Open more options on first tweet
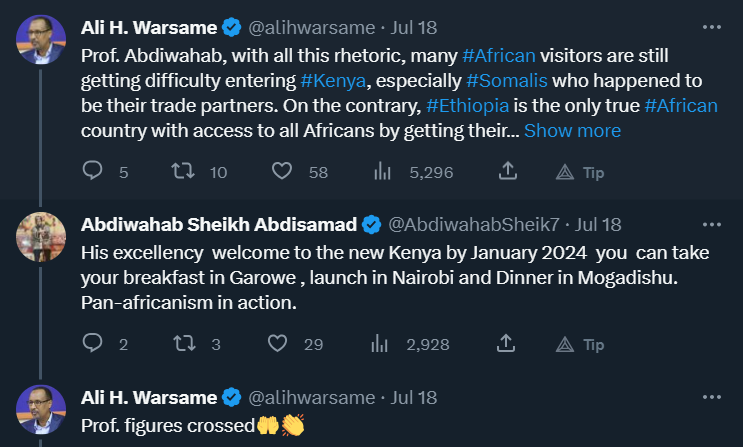The image size is (743, 447). click(711, 25)
